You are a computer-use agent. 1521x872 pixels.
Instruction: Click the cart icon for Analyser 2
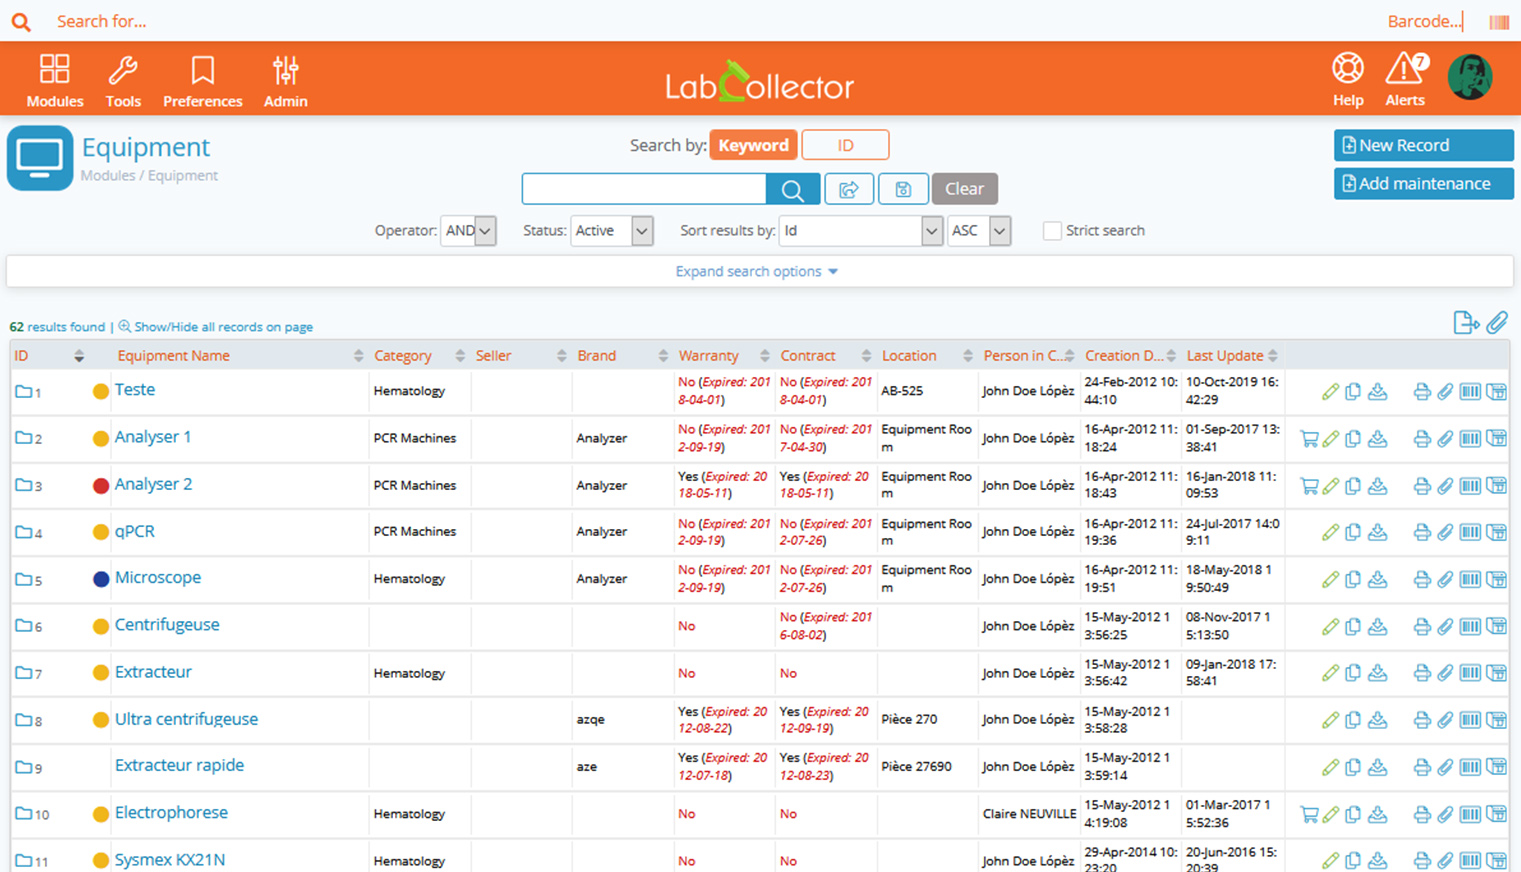[1308, 486]
